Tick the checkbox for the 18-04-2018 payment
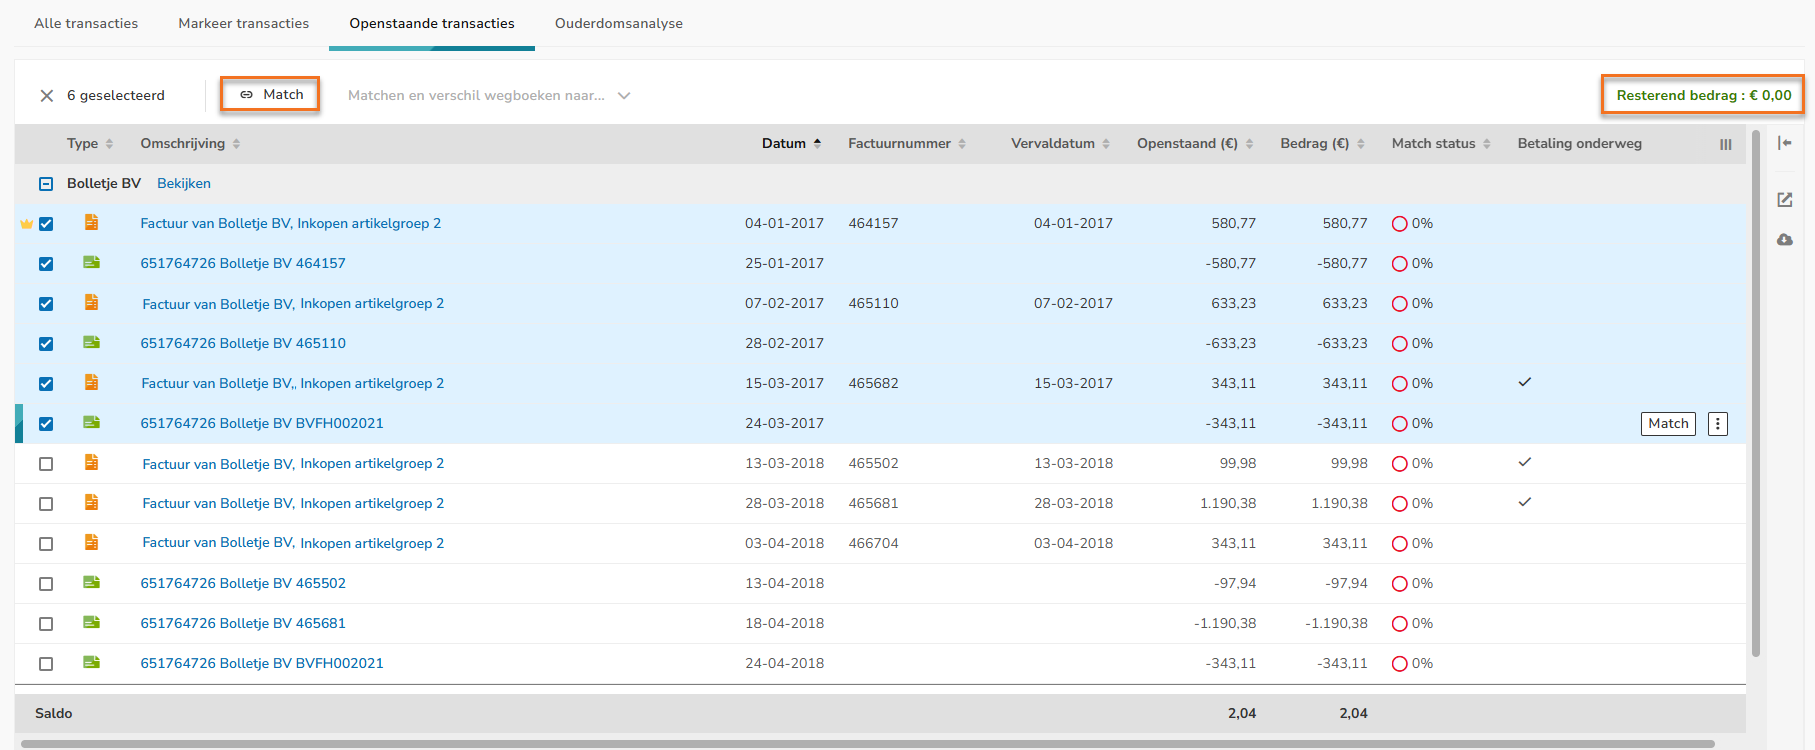 click(46, 624)
